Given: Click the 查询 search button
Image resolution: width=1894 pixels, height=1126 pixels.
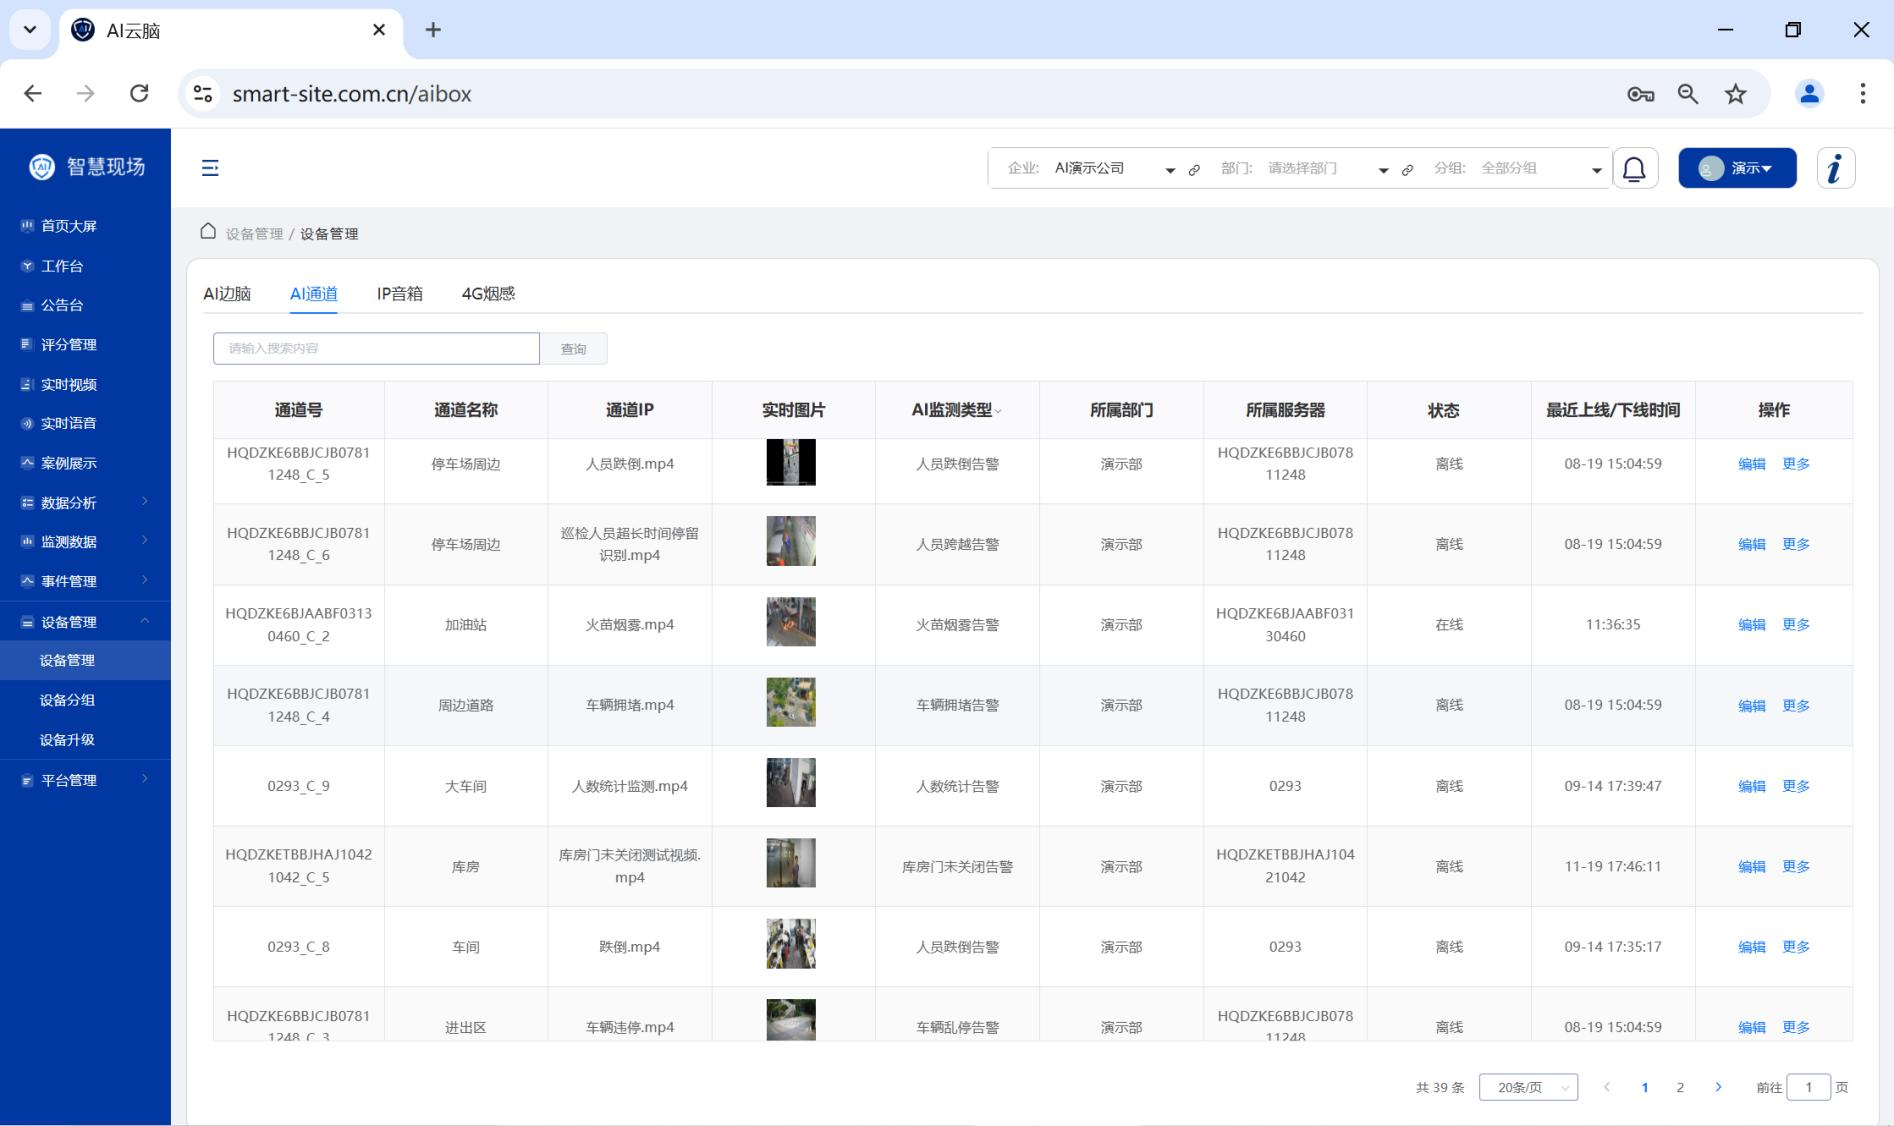Looking at the screenshot, I should (x=573, y=348).
